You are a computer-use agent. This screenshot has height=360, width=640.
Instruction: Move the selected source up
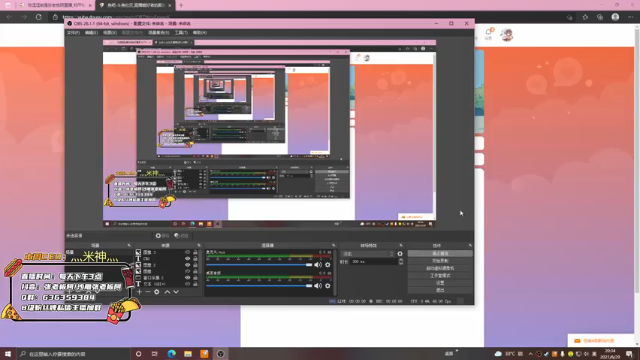point(167,292)
